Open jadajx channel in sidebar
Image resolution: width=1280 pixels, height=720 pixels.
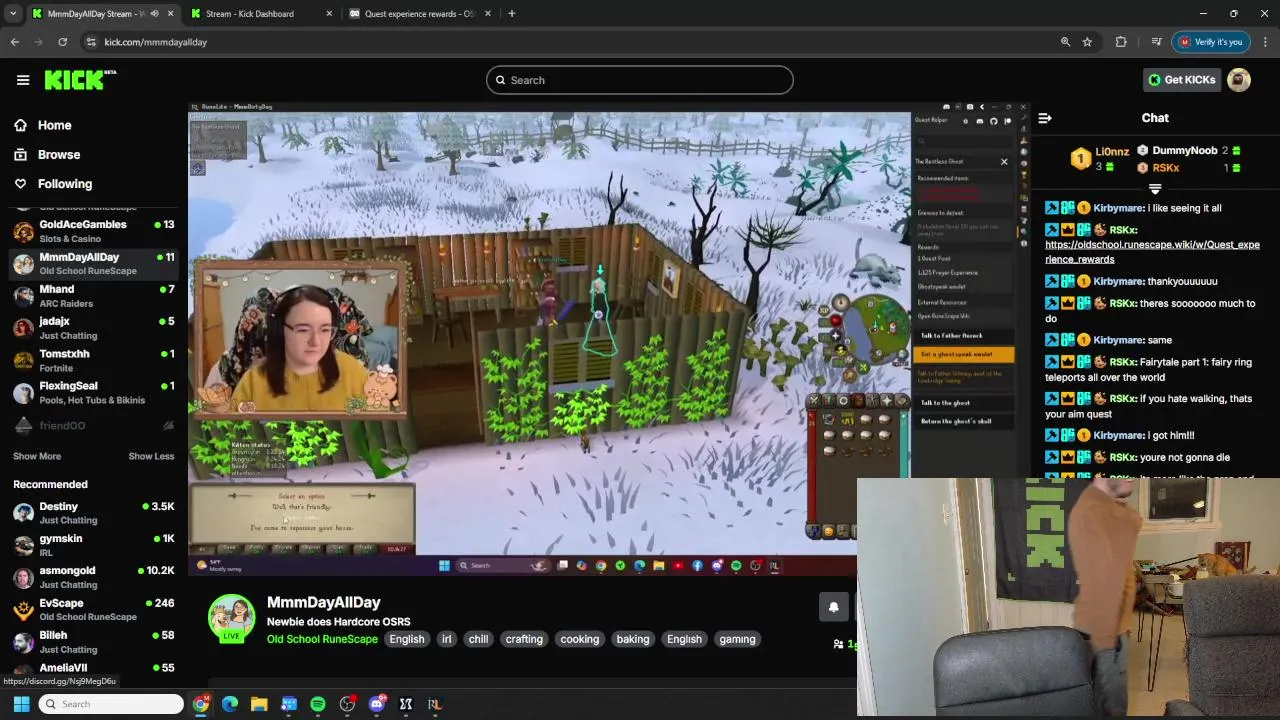tap(93, 328)
